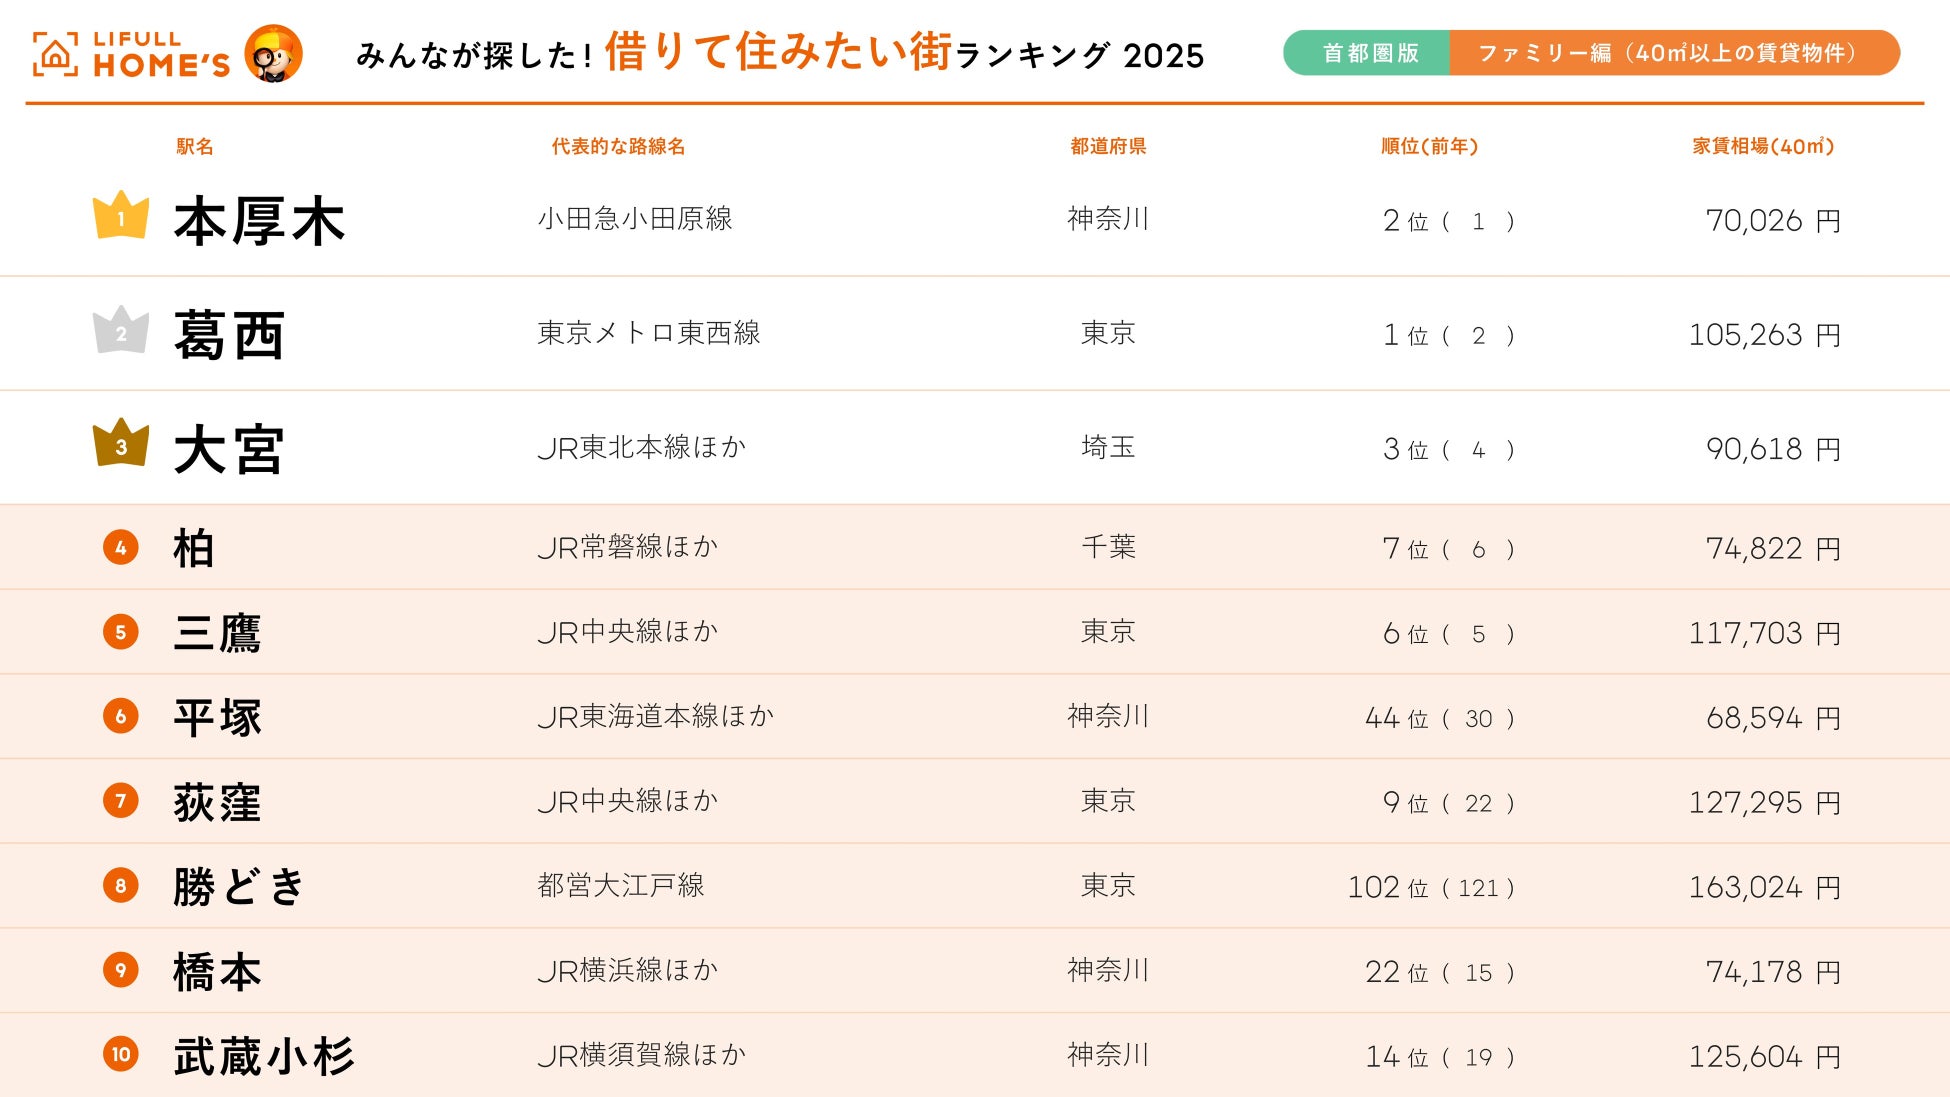Click the orange circle rank 10 badge

[121, 1054]
